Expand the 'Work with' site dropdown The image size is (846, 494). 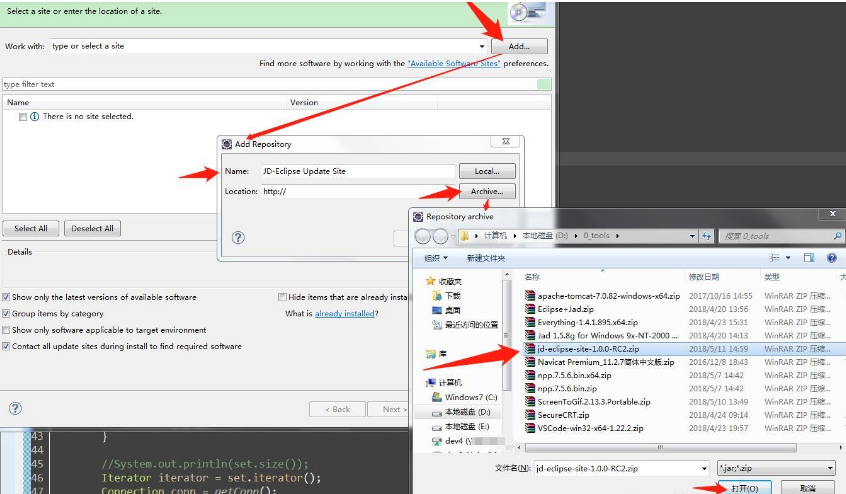click(482, 46)
